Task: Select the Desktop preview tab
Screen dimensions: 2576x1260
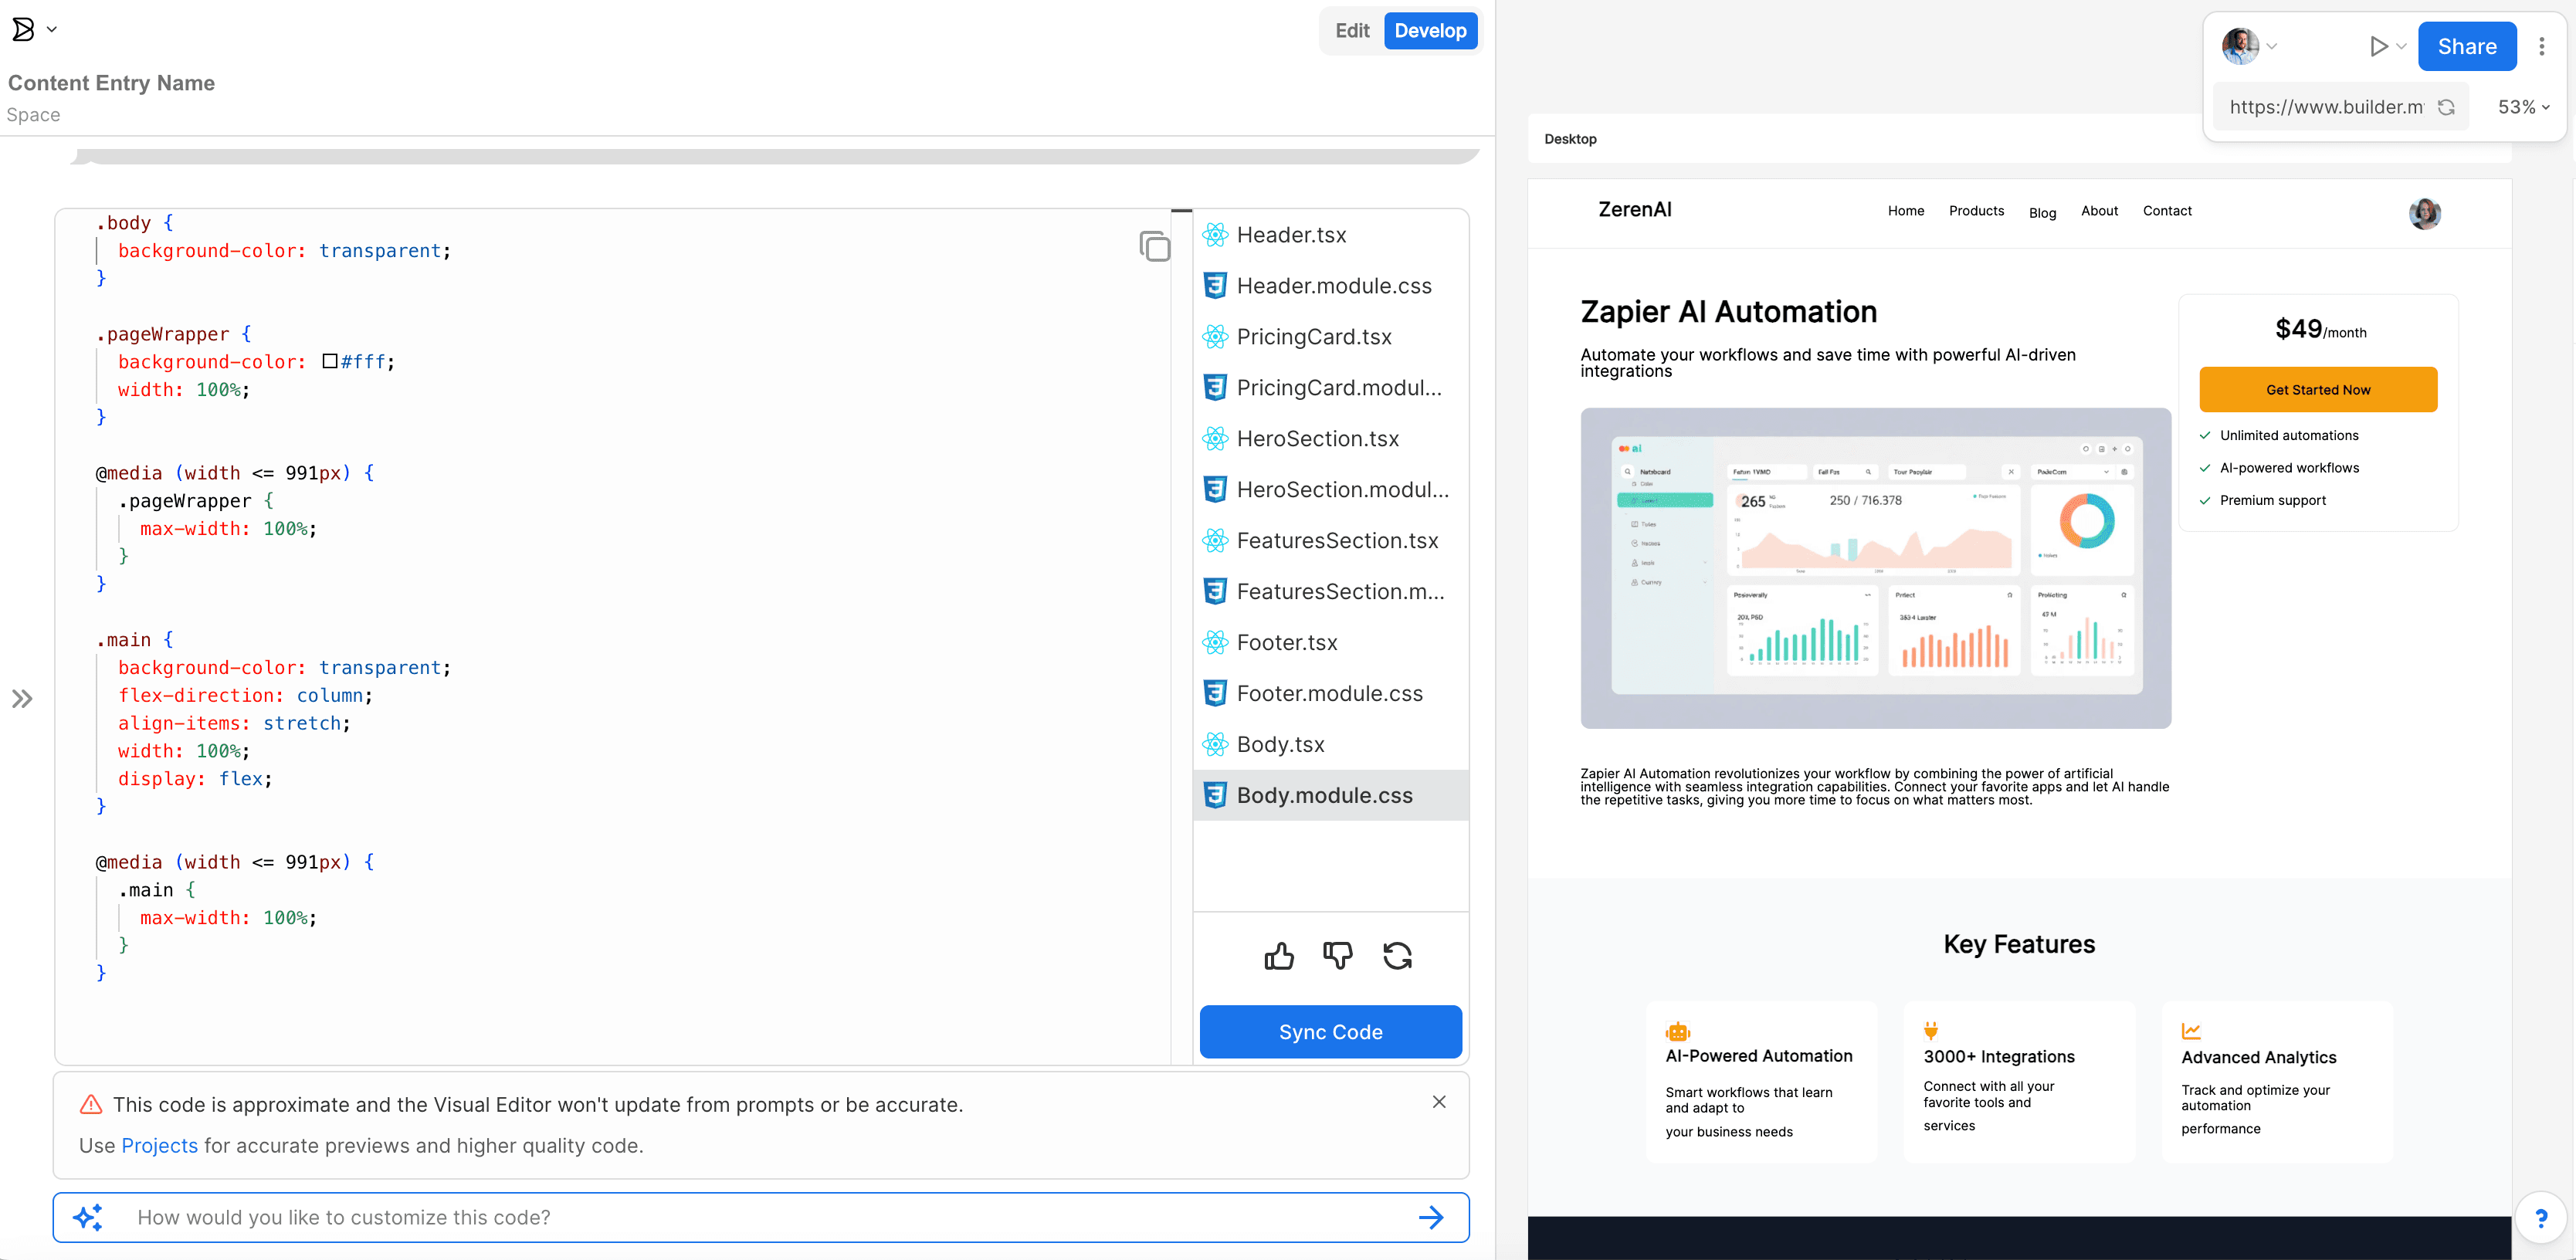Action: 1570,139
